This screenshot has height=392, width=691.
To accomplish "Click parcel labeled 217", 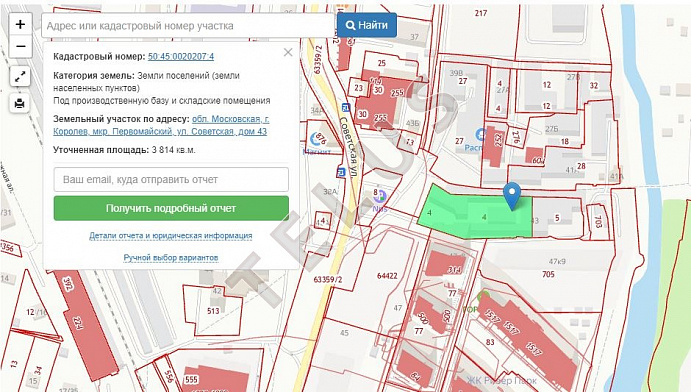I will 481,13.
